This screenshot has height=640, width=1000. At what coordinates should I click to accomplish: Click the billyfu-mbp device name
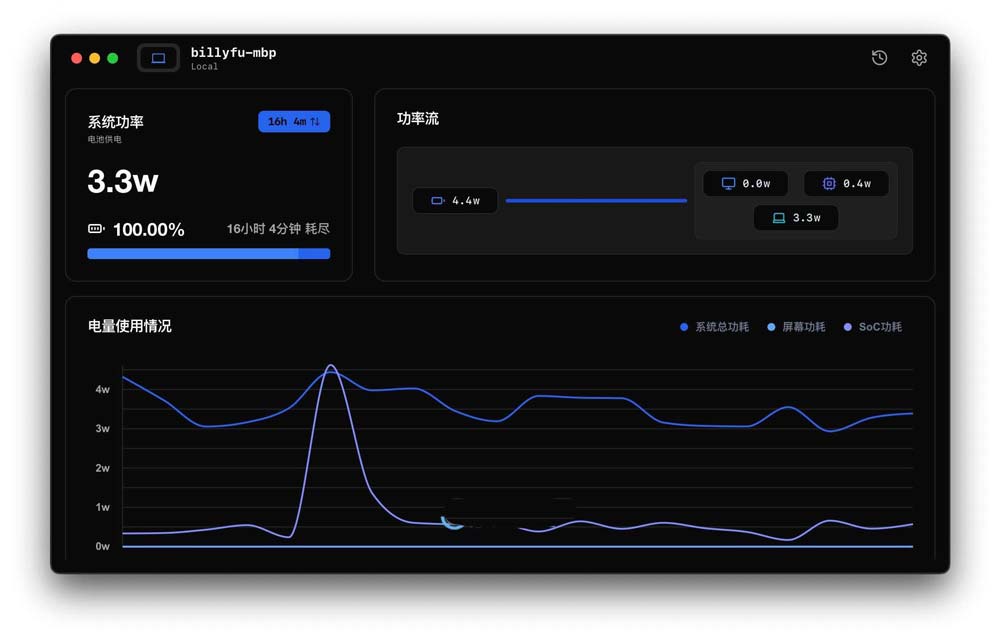point(233,52)
